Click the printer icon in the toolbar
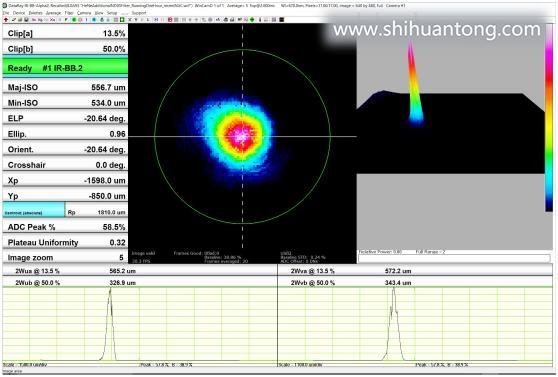Screen dimensions: 558x377 pos(226,20)
